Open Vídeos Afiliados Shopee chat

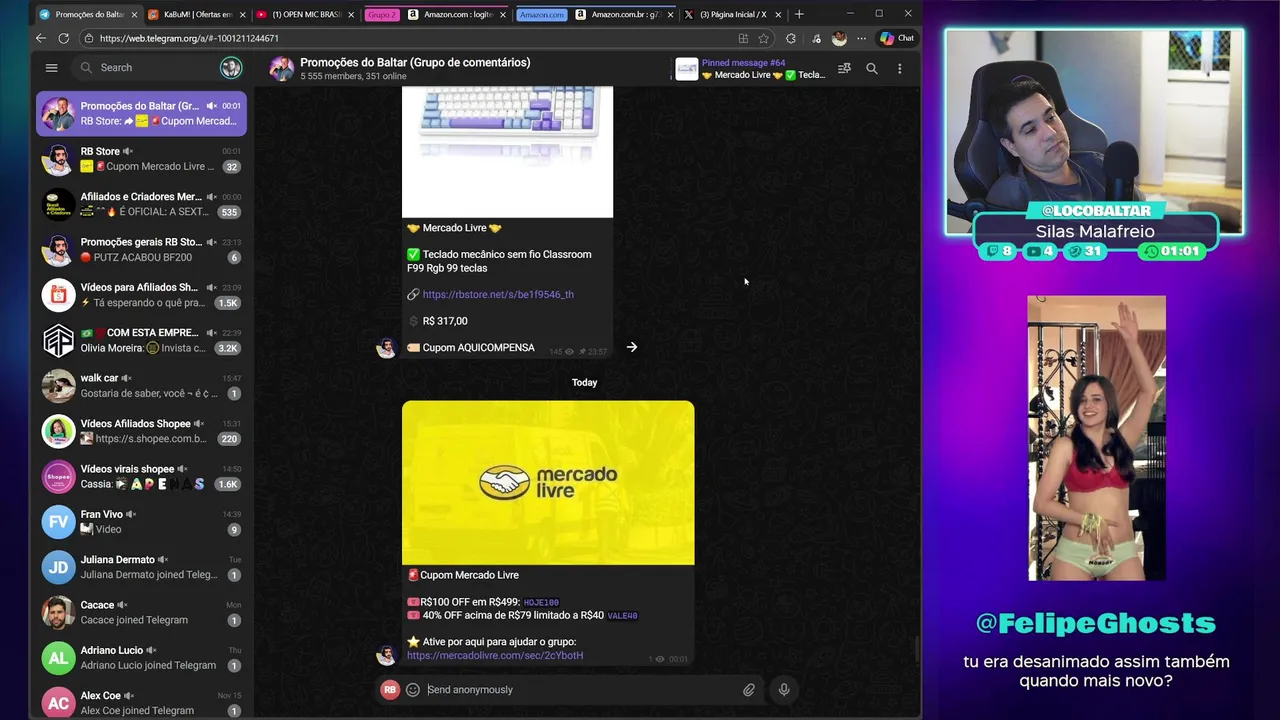[x=141, y=431]
